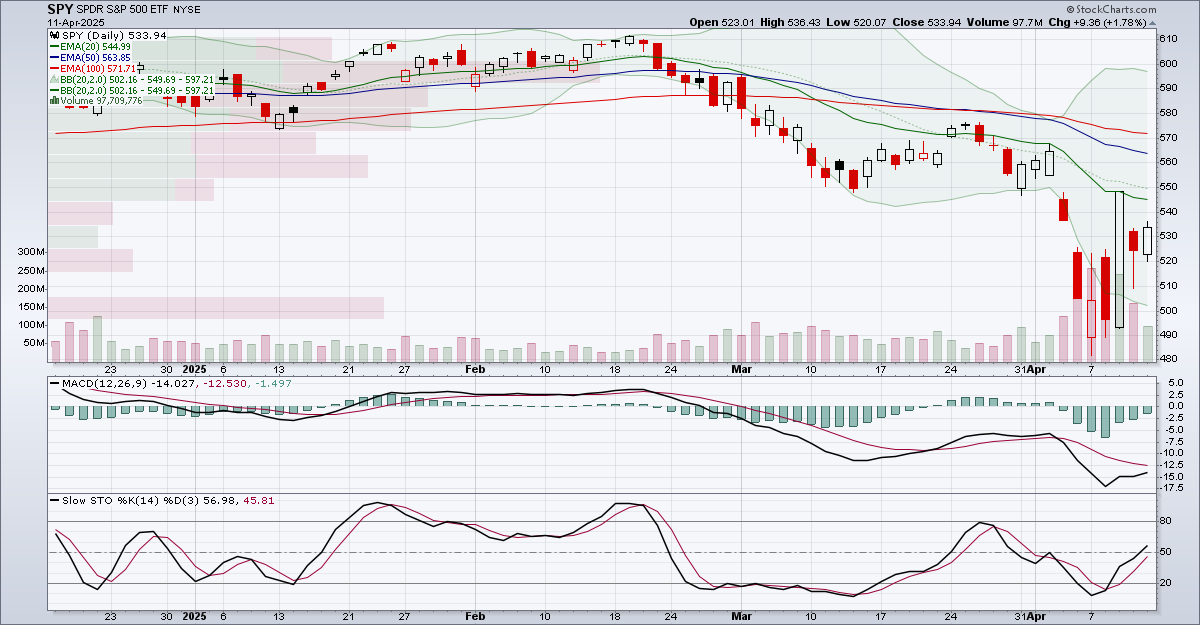Image resolution: width=1200 pixels, height=625 pixels.
Task: Click the 50M volume axis label
Action: click(35, 342)
